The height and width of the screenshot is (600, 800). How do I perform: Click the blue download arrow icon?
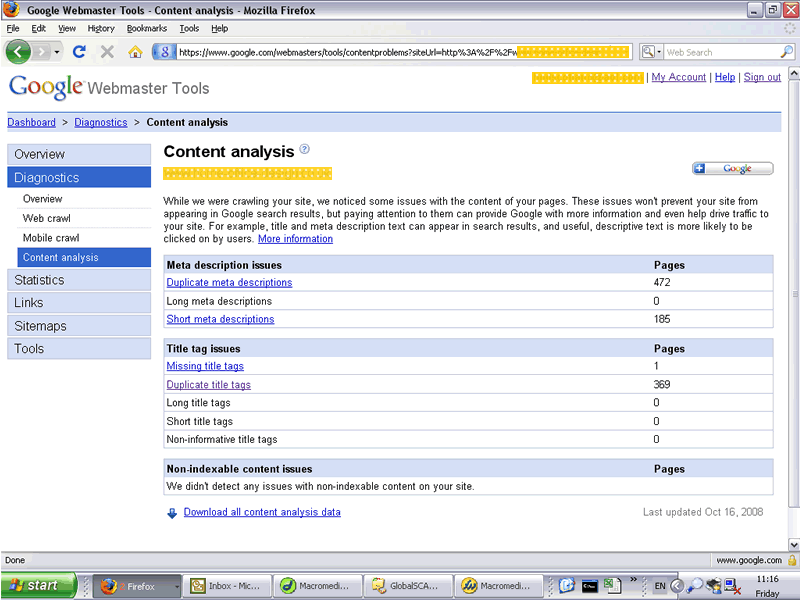point(172,513)
